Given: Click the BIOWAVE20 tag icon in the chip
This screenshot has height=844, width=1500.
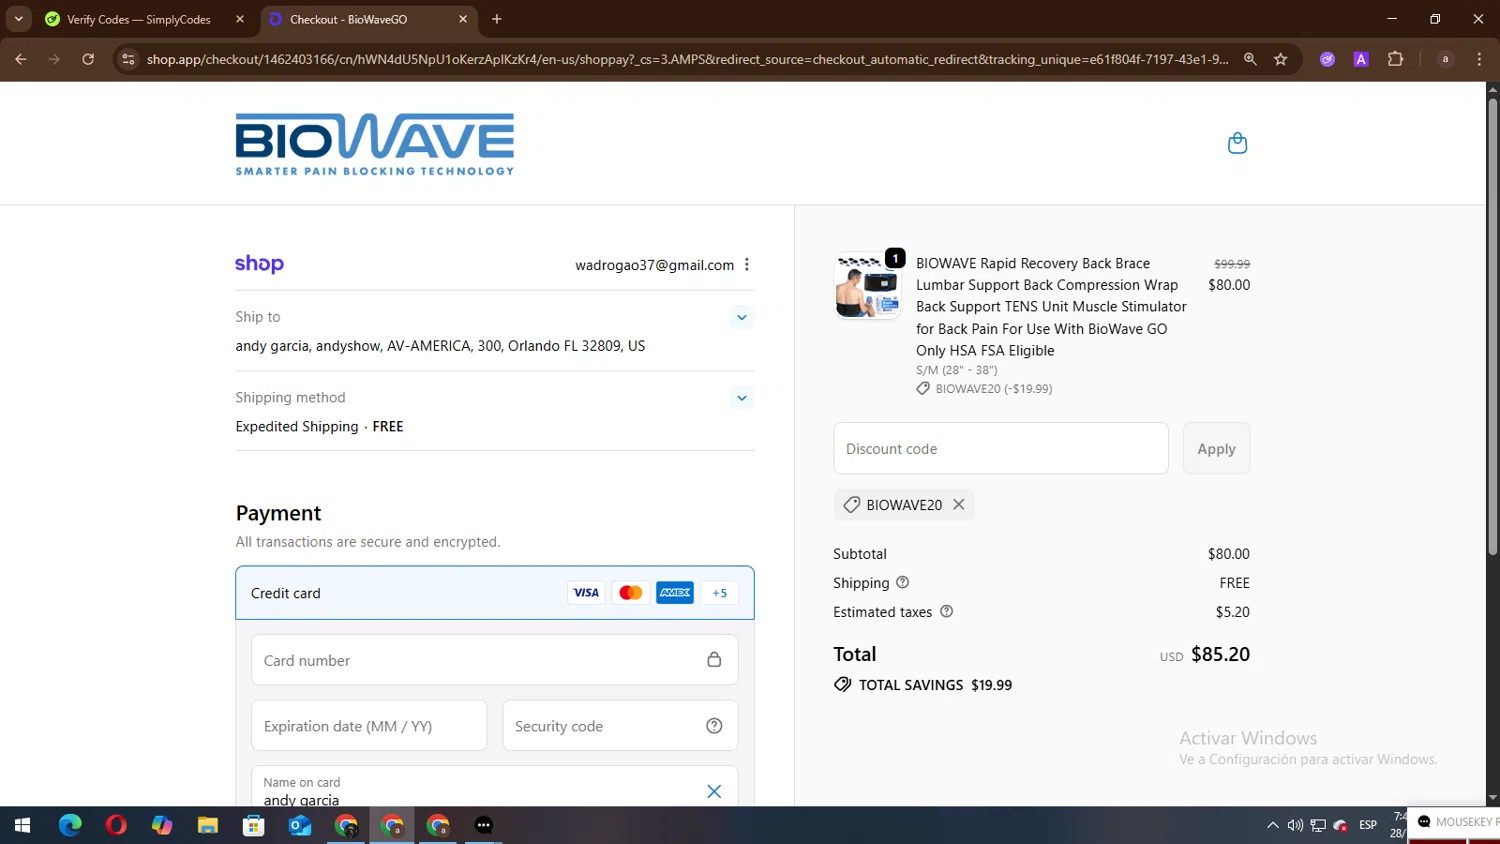Looking at the screenshot, I should tap(852, 505).
